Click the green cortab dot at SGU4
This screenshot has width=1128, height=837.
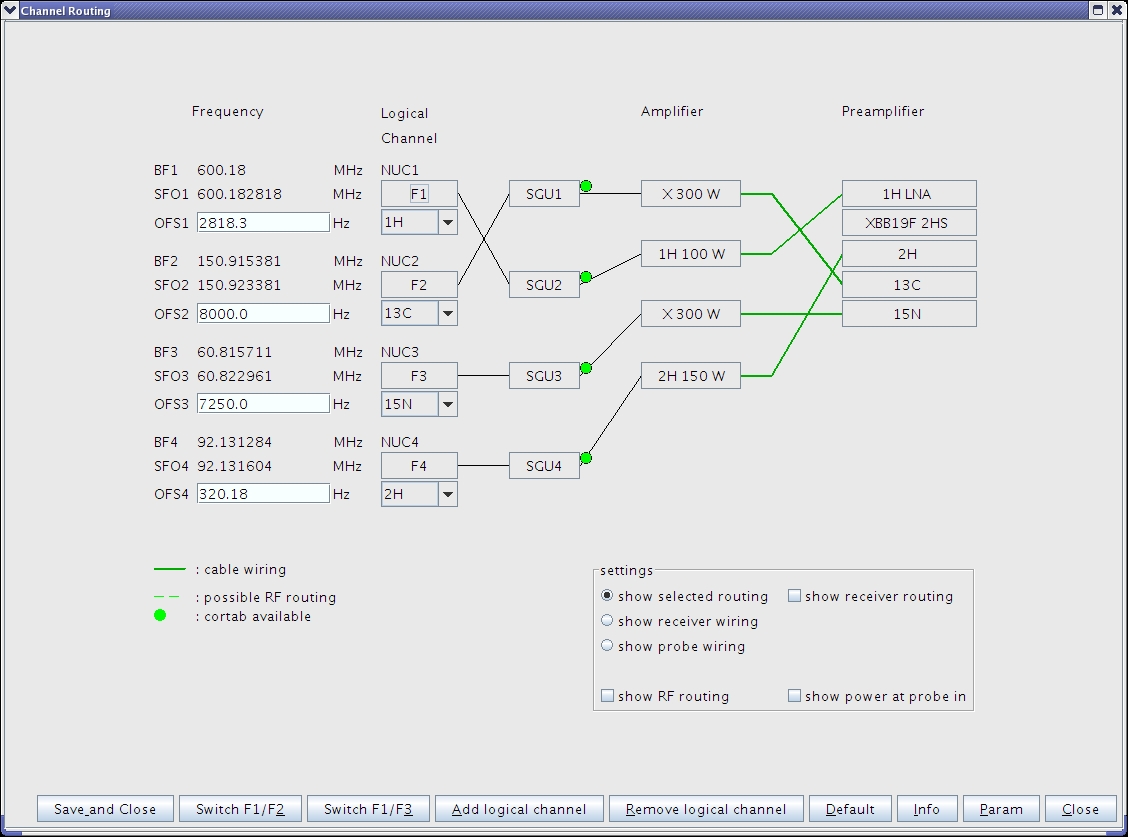(x=586, y=458)
